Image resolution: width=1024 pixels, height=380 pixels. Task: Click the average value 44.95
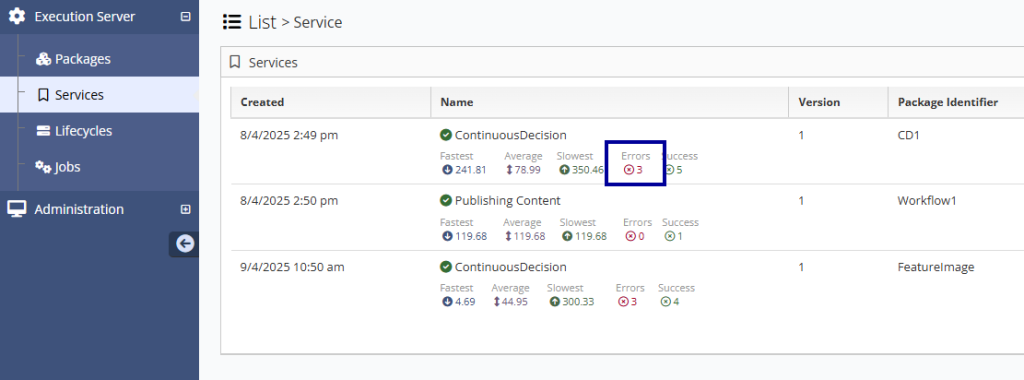515,302
